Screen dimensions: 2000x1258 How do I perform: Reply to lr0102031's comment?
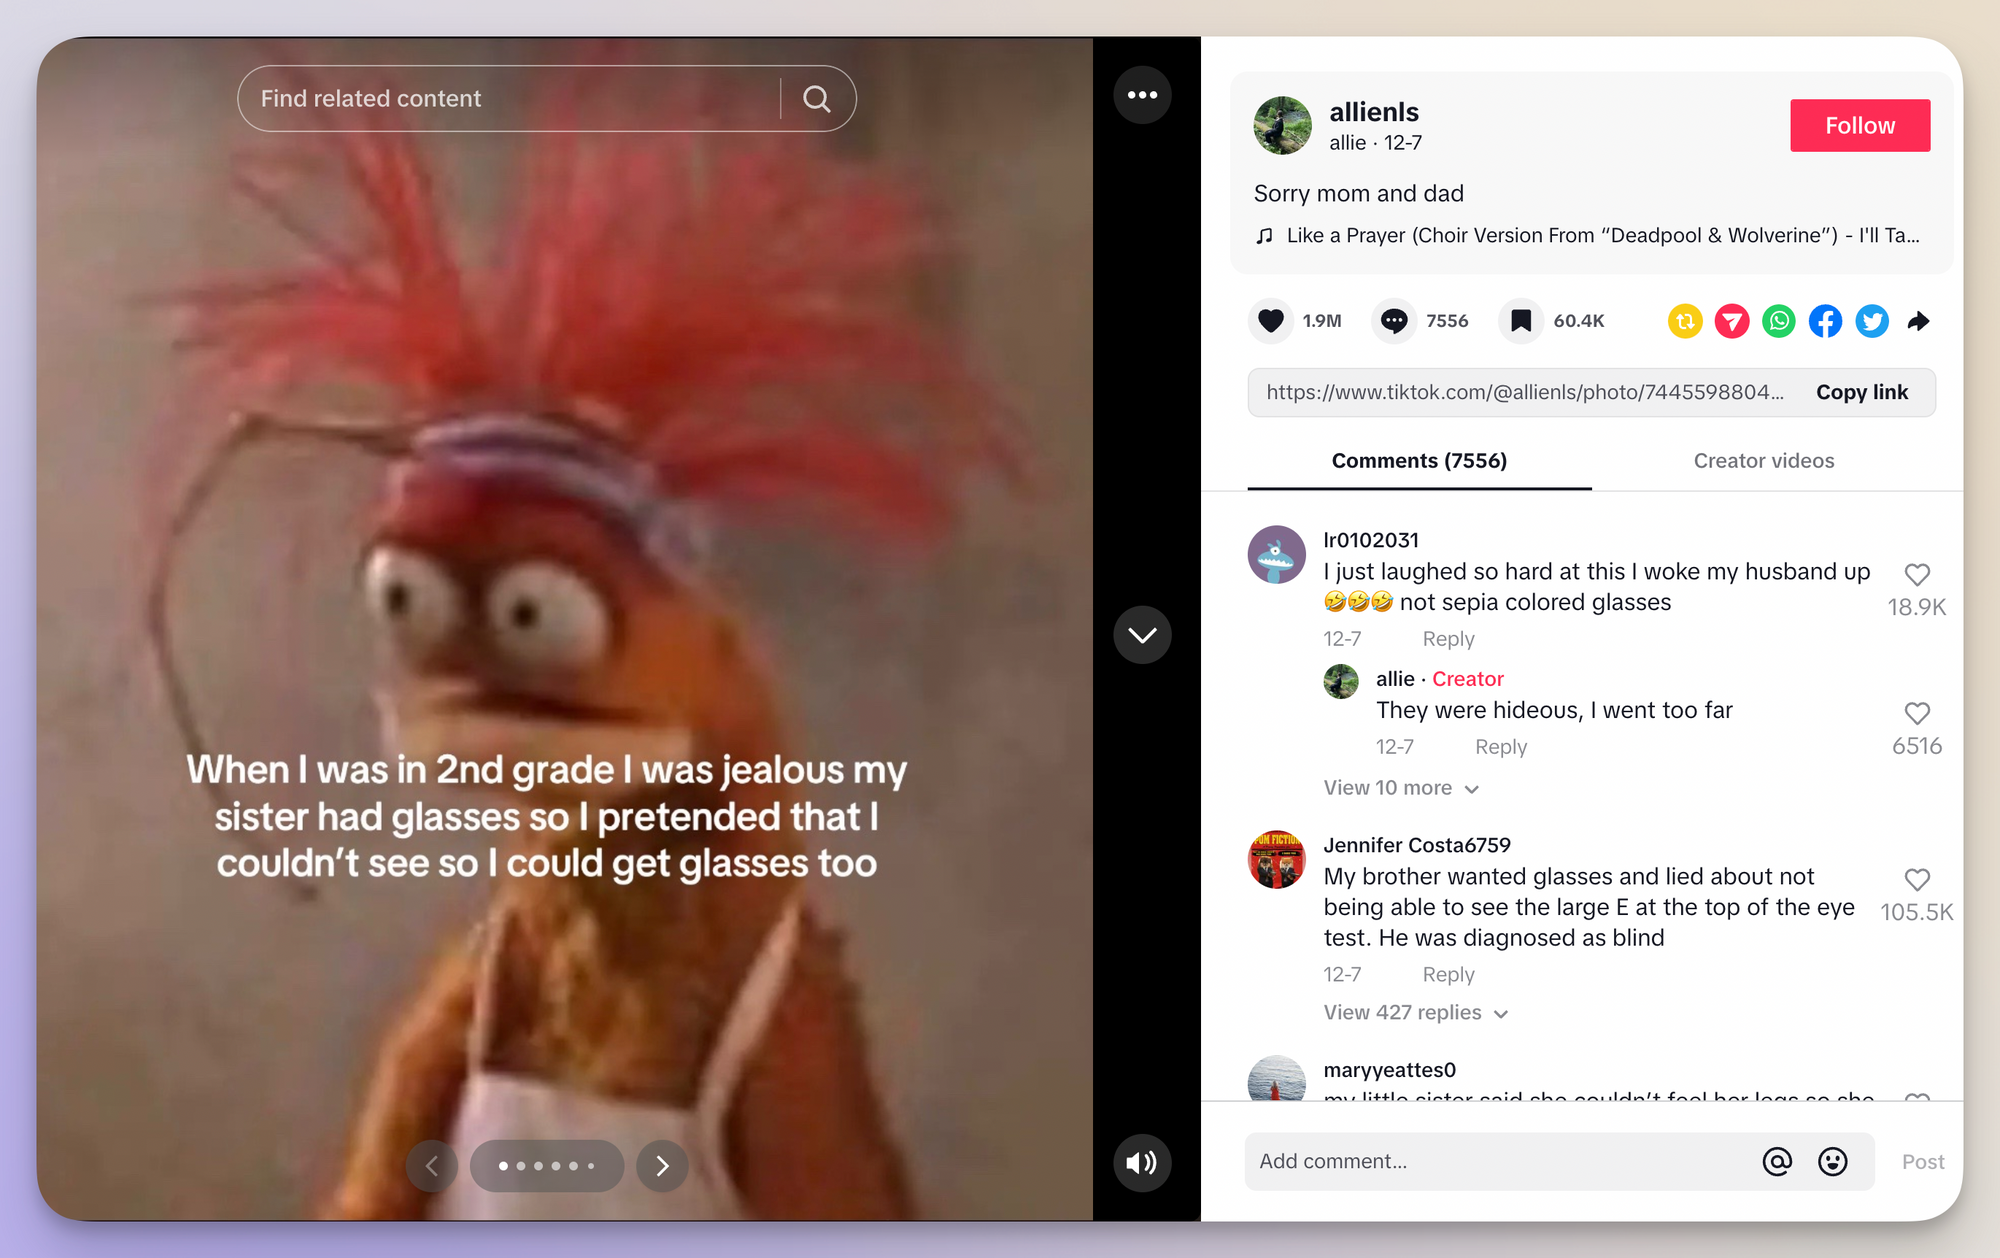[1448, 639]
